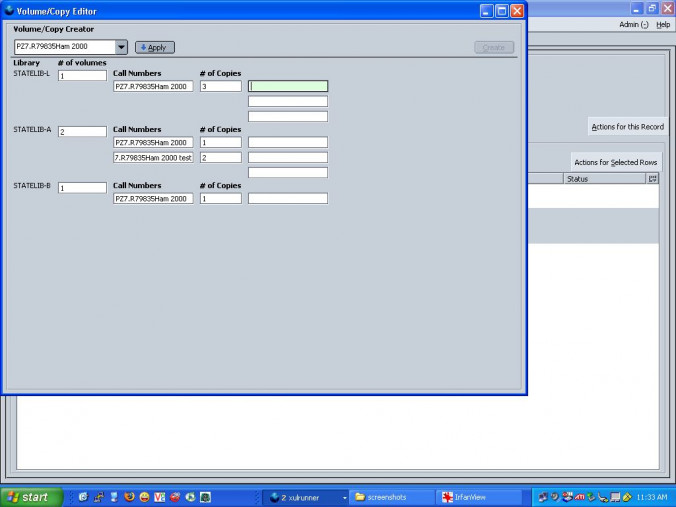Focus the STATELIB-B number of volumes field
This screenshot has height=507, width=676.
[82, 188]
